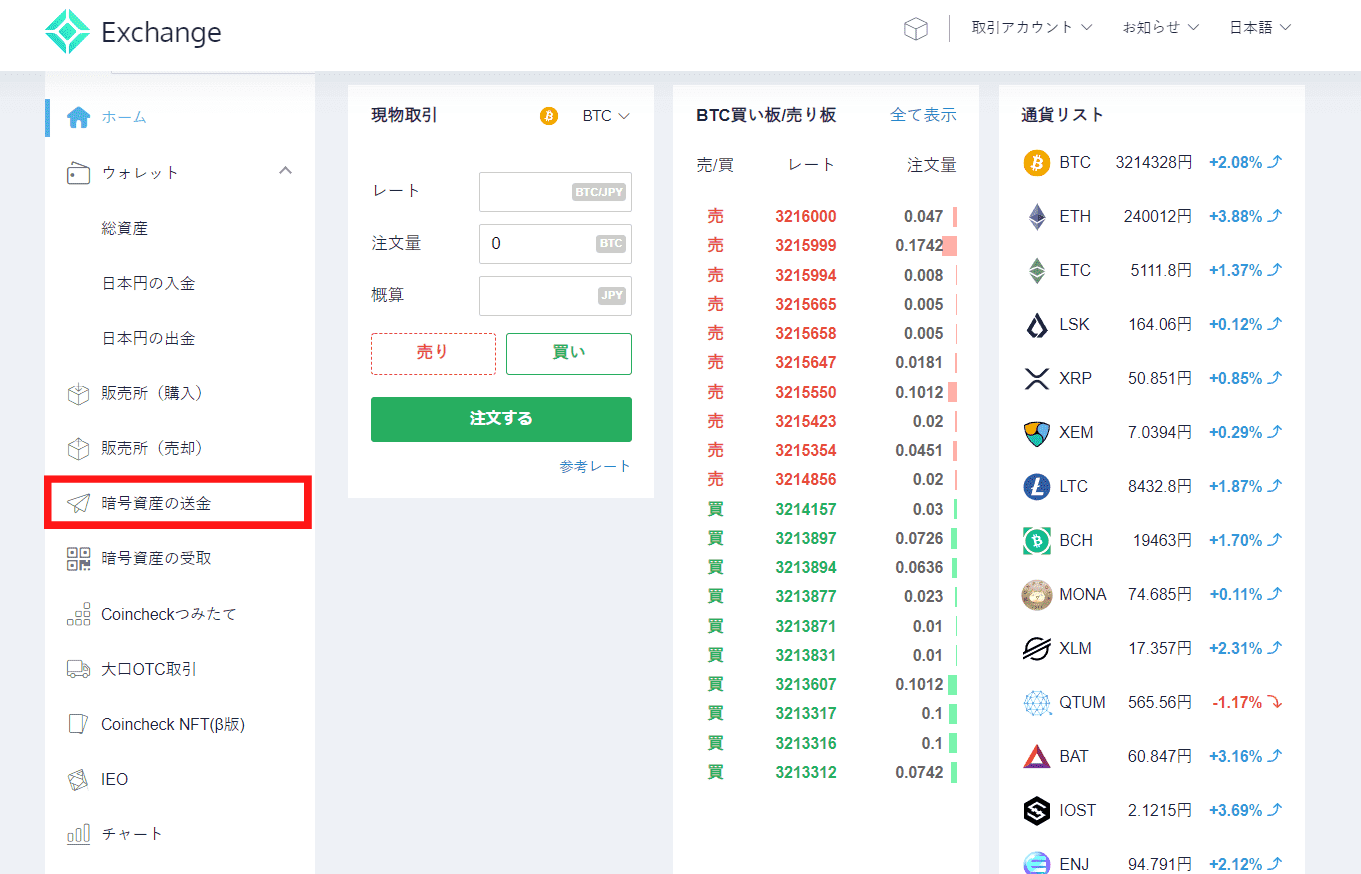Image resolution: width=1361 pixels, height=874 pixels.
Task: Click the QTUM change -1.17%
Action: [1237, 702]
